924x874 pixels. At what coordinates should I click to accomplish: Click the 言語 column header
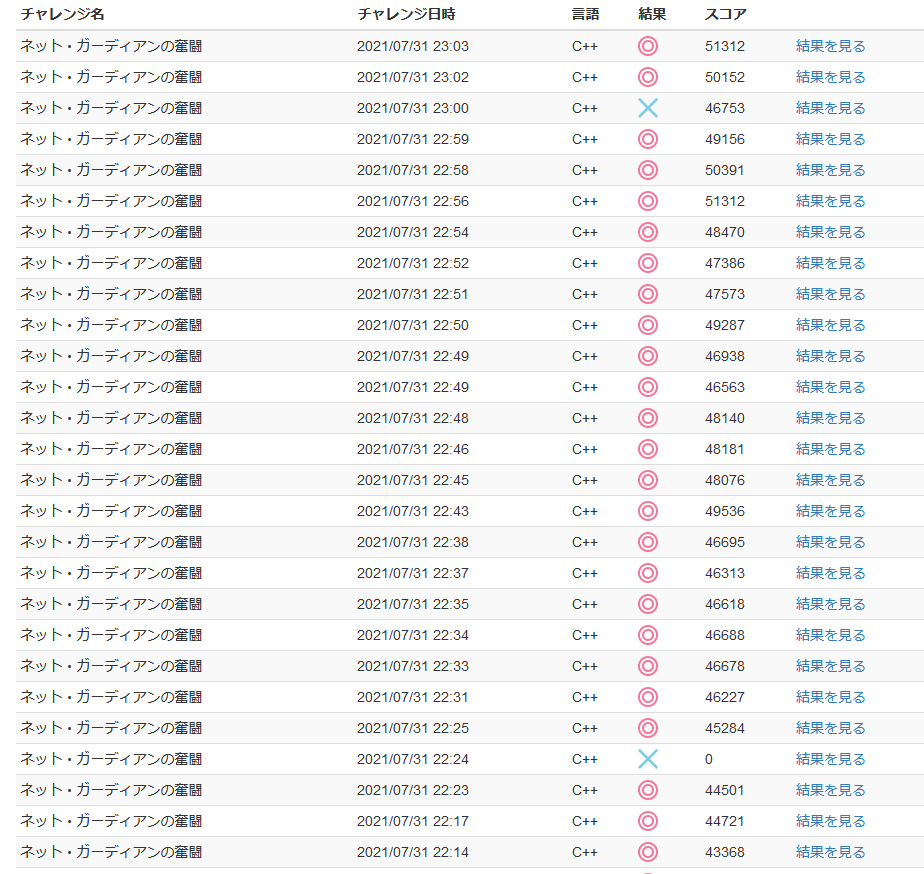[585, 14]
